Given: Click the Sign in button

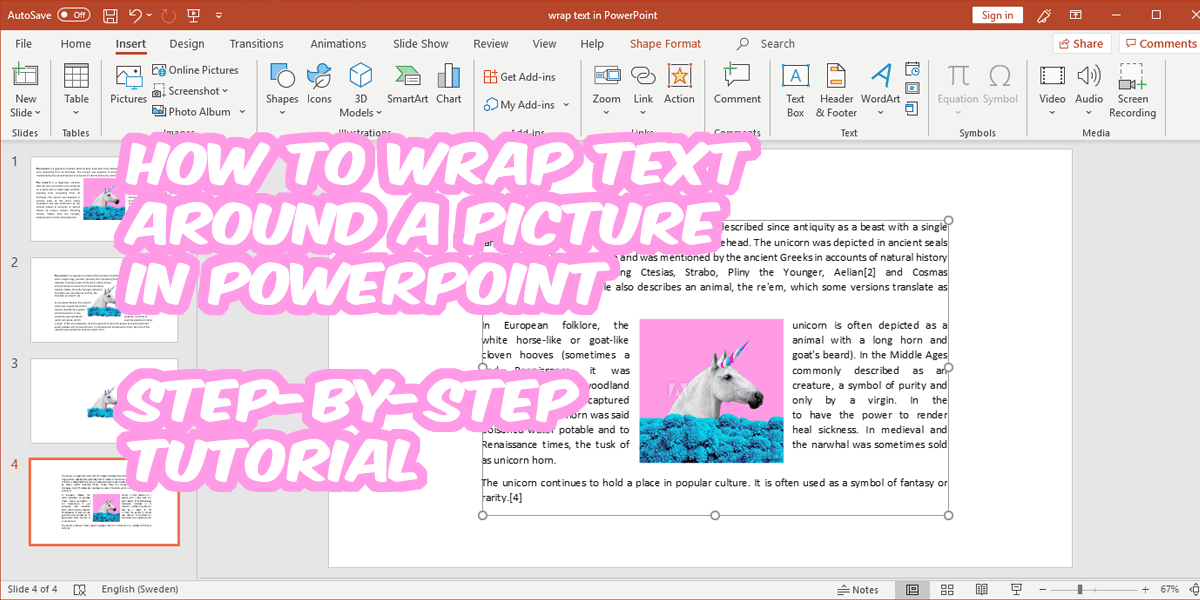Looking at the screenshot, I should [x=997, y=15].
